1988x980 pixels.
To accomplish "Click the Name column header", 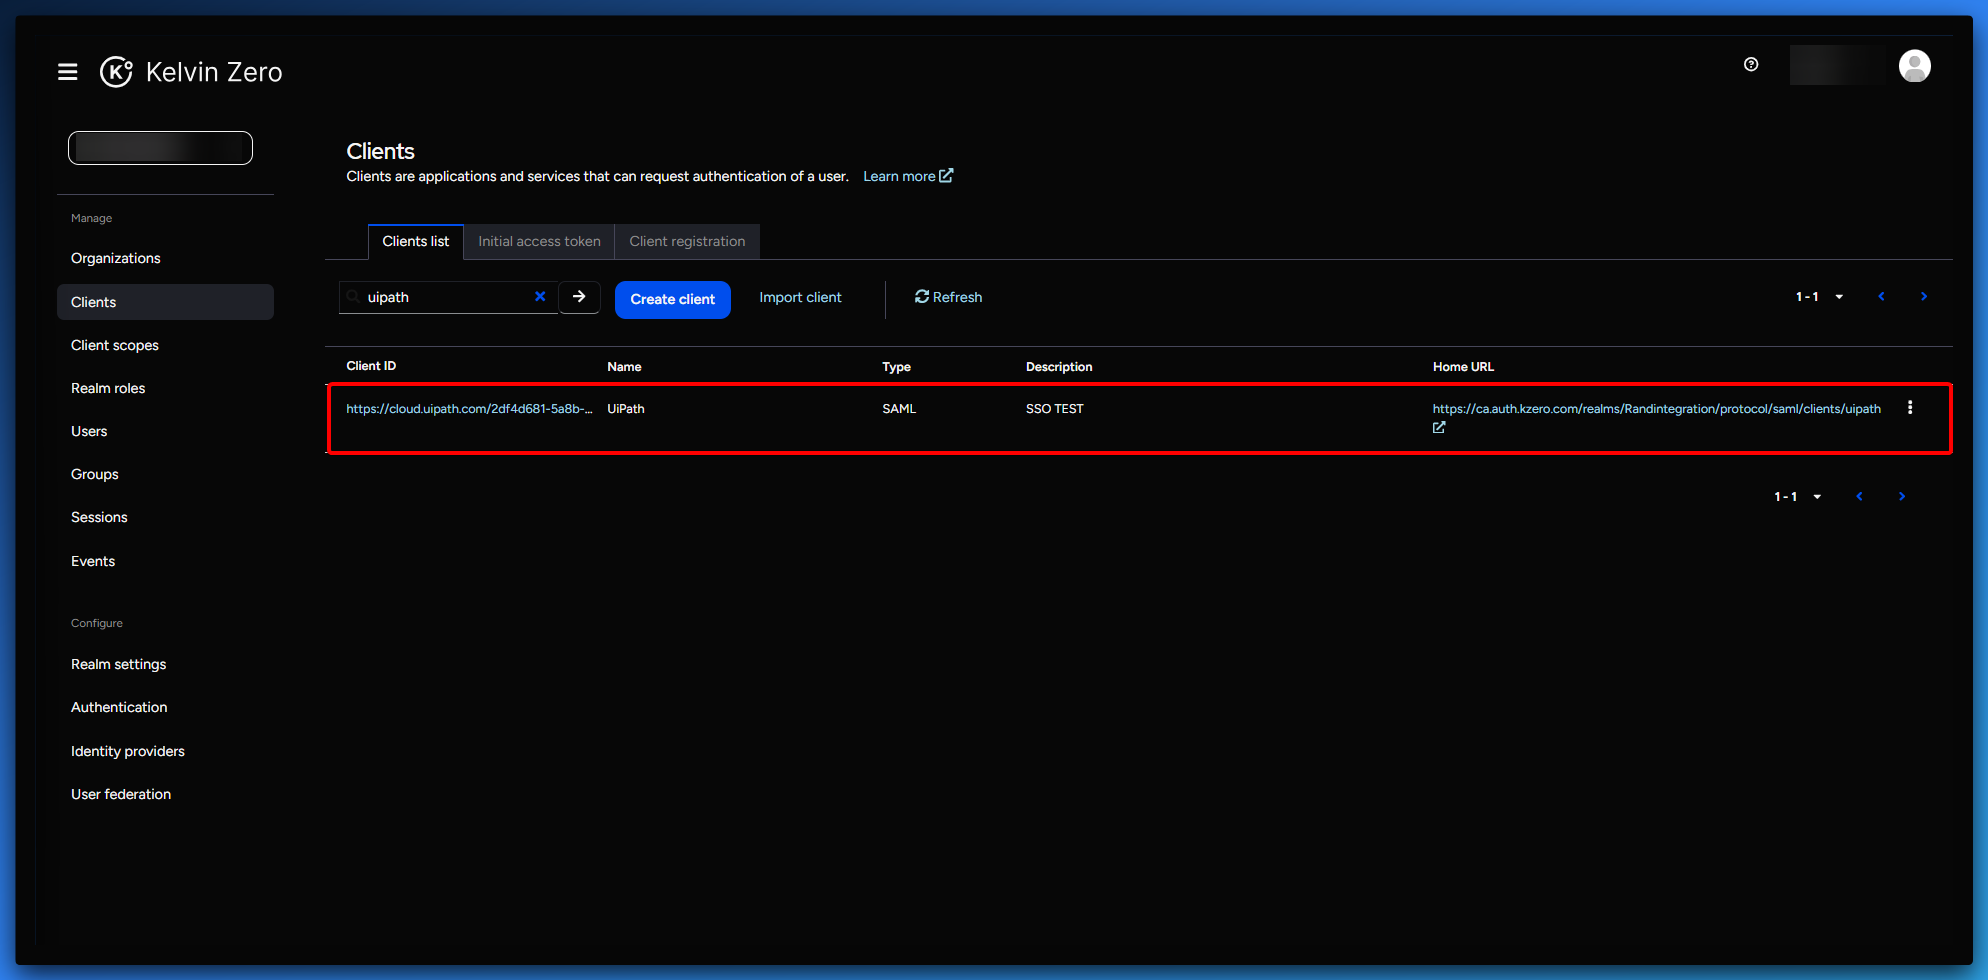I will tap(624, 367).
